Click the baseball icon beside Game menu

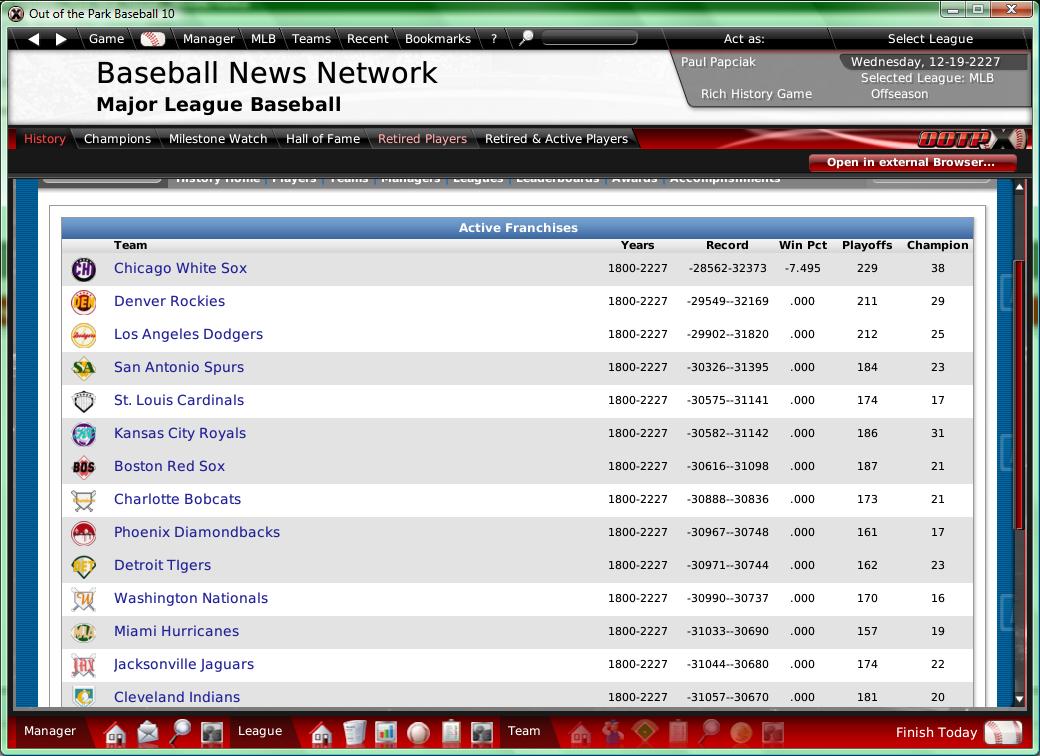coord(152,39)
